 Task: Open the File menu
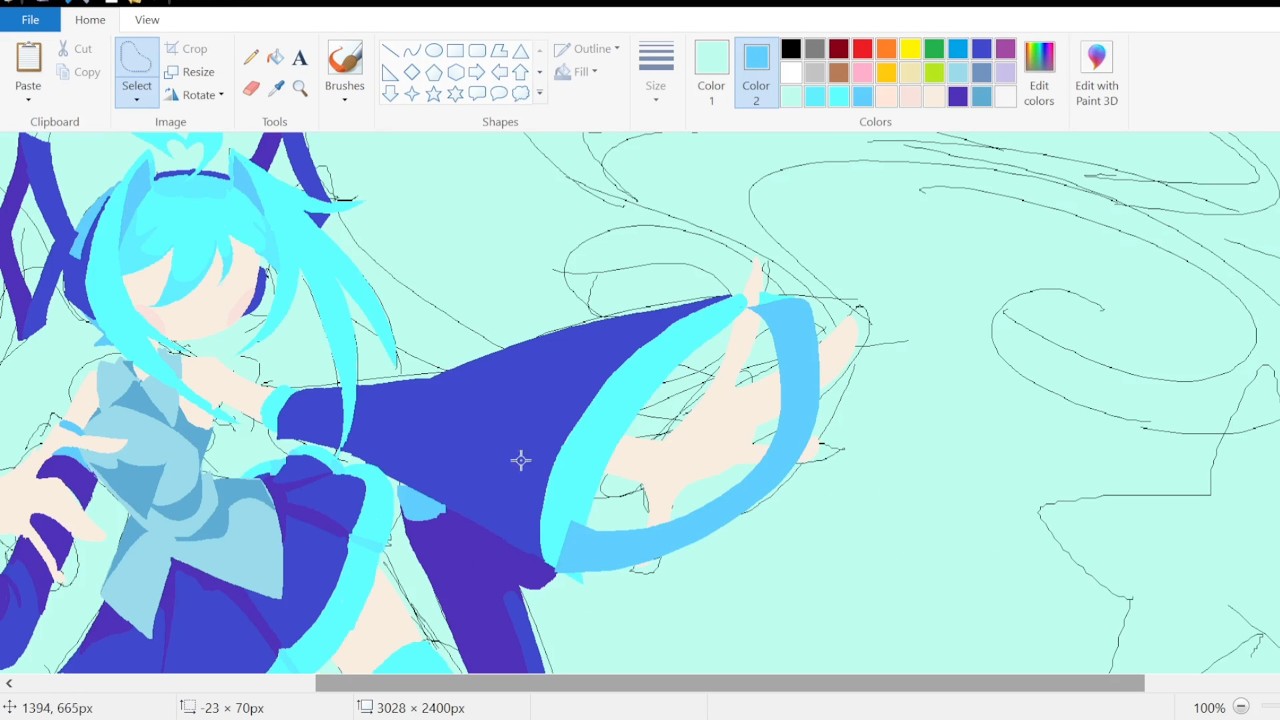click(30, 19)
